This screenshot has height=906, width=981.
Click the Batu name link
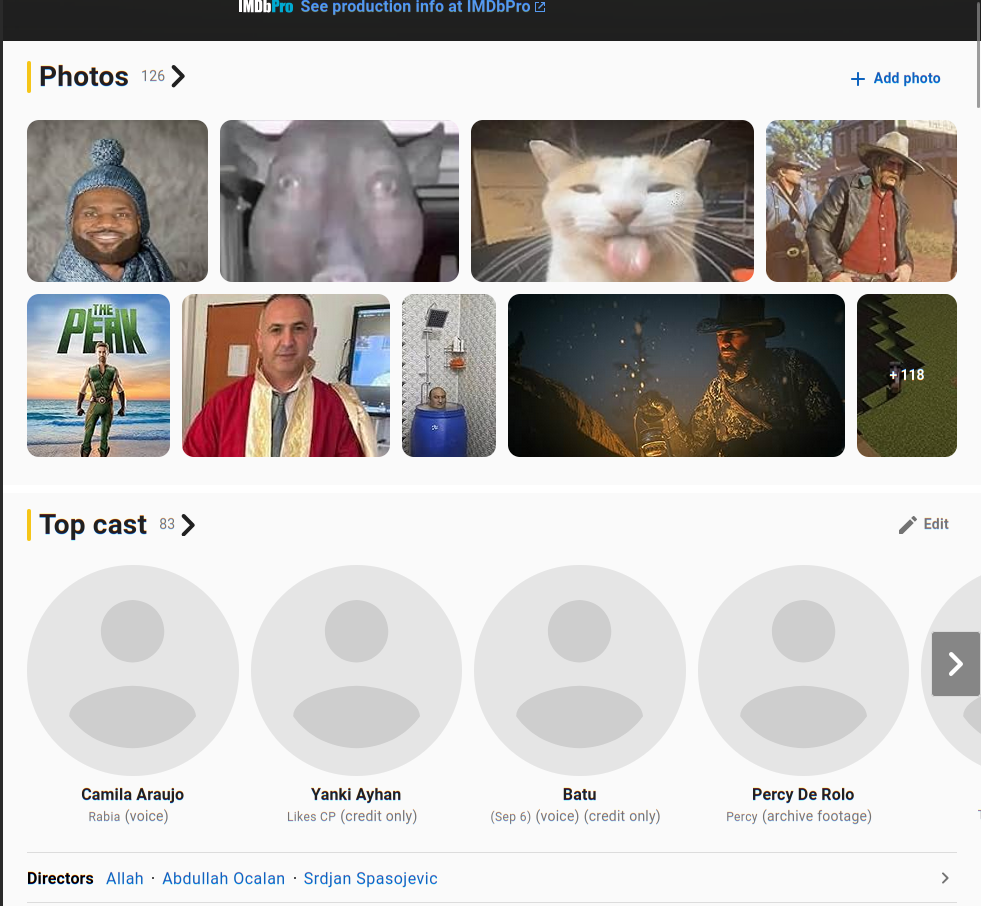pos(579,794)
